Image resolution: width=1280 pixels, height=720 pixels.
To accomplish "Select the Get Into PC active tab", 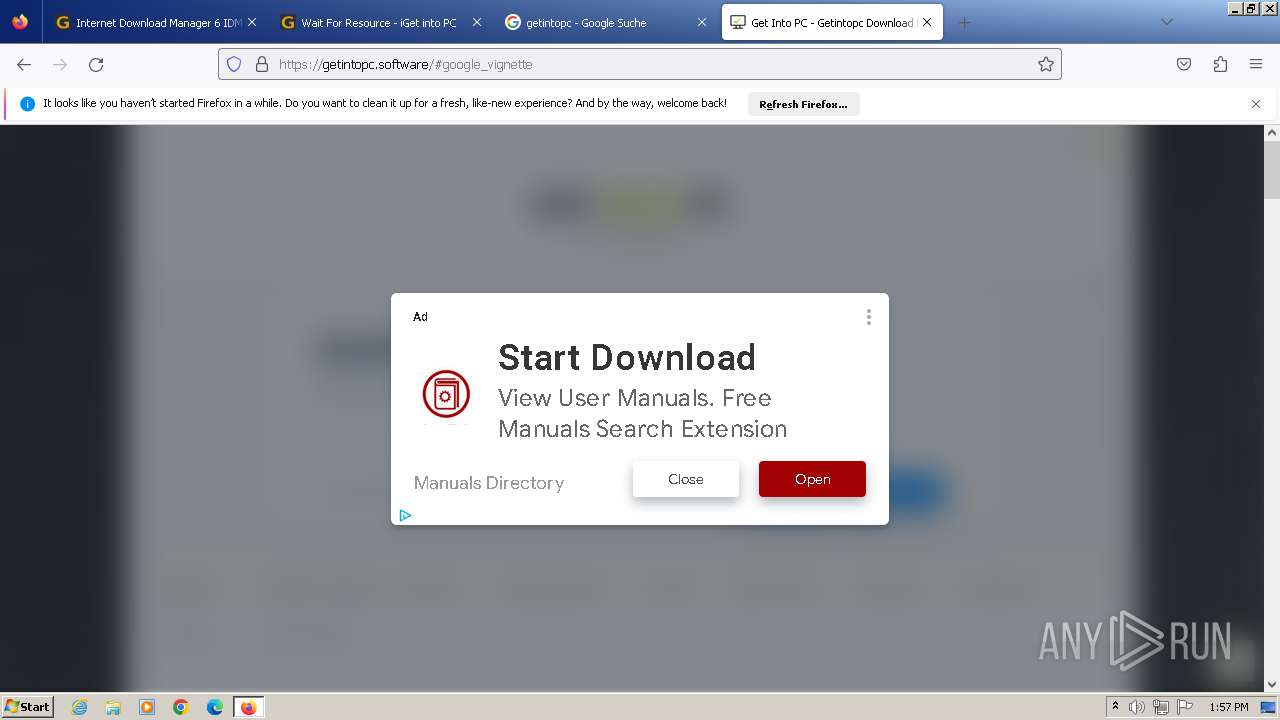I will coord(831,22).
